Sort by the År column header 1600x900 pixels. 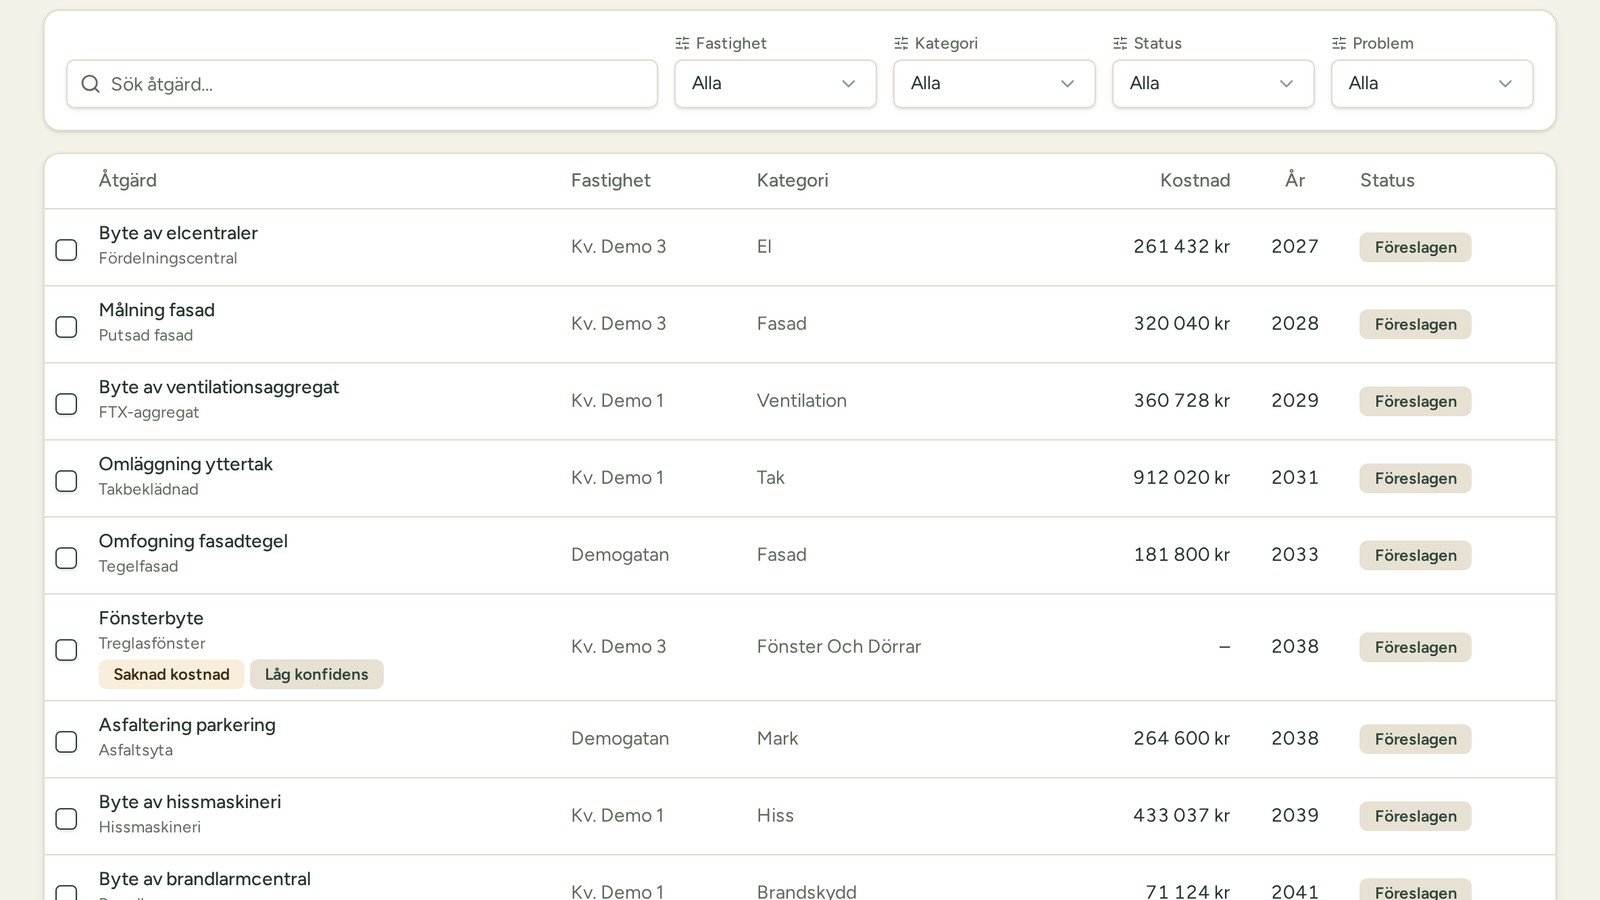click(x=1295, y=180)
